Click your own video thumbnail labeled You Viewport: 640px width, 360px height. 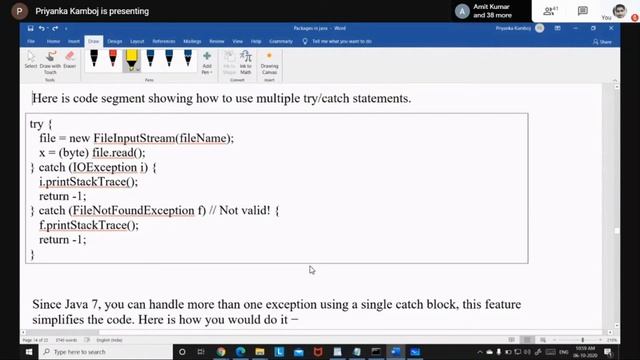619,11
